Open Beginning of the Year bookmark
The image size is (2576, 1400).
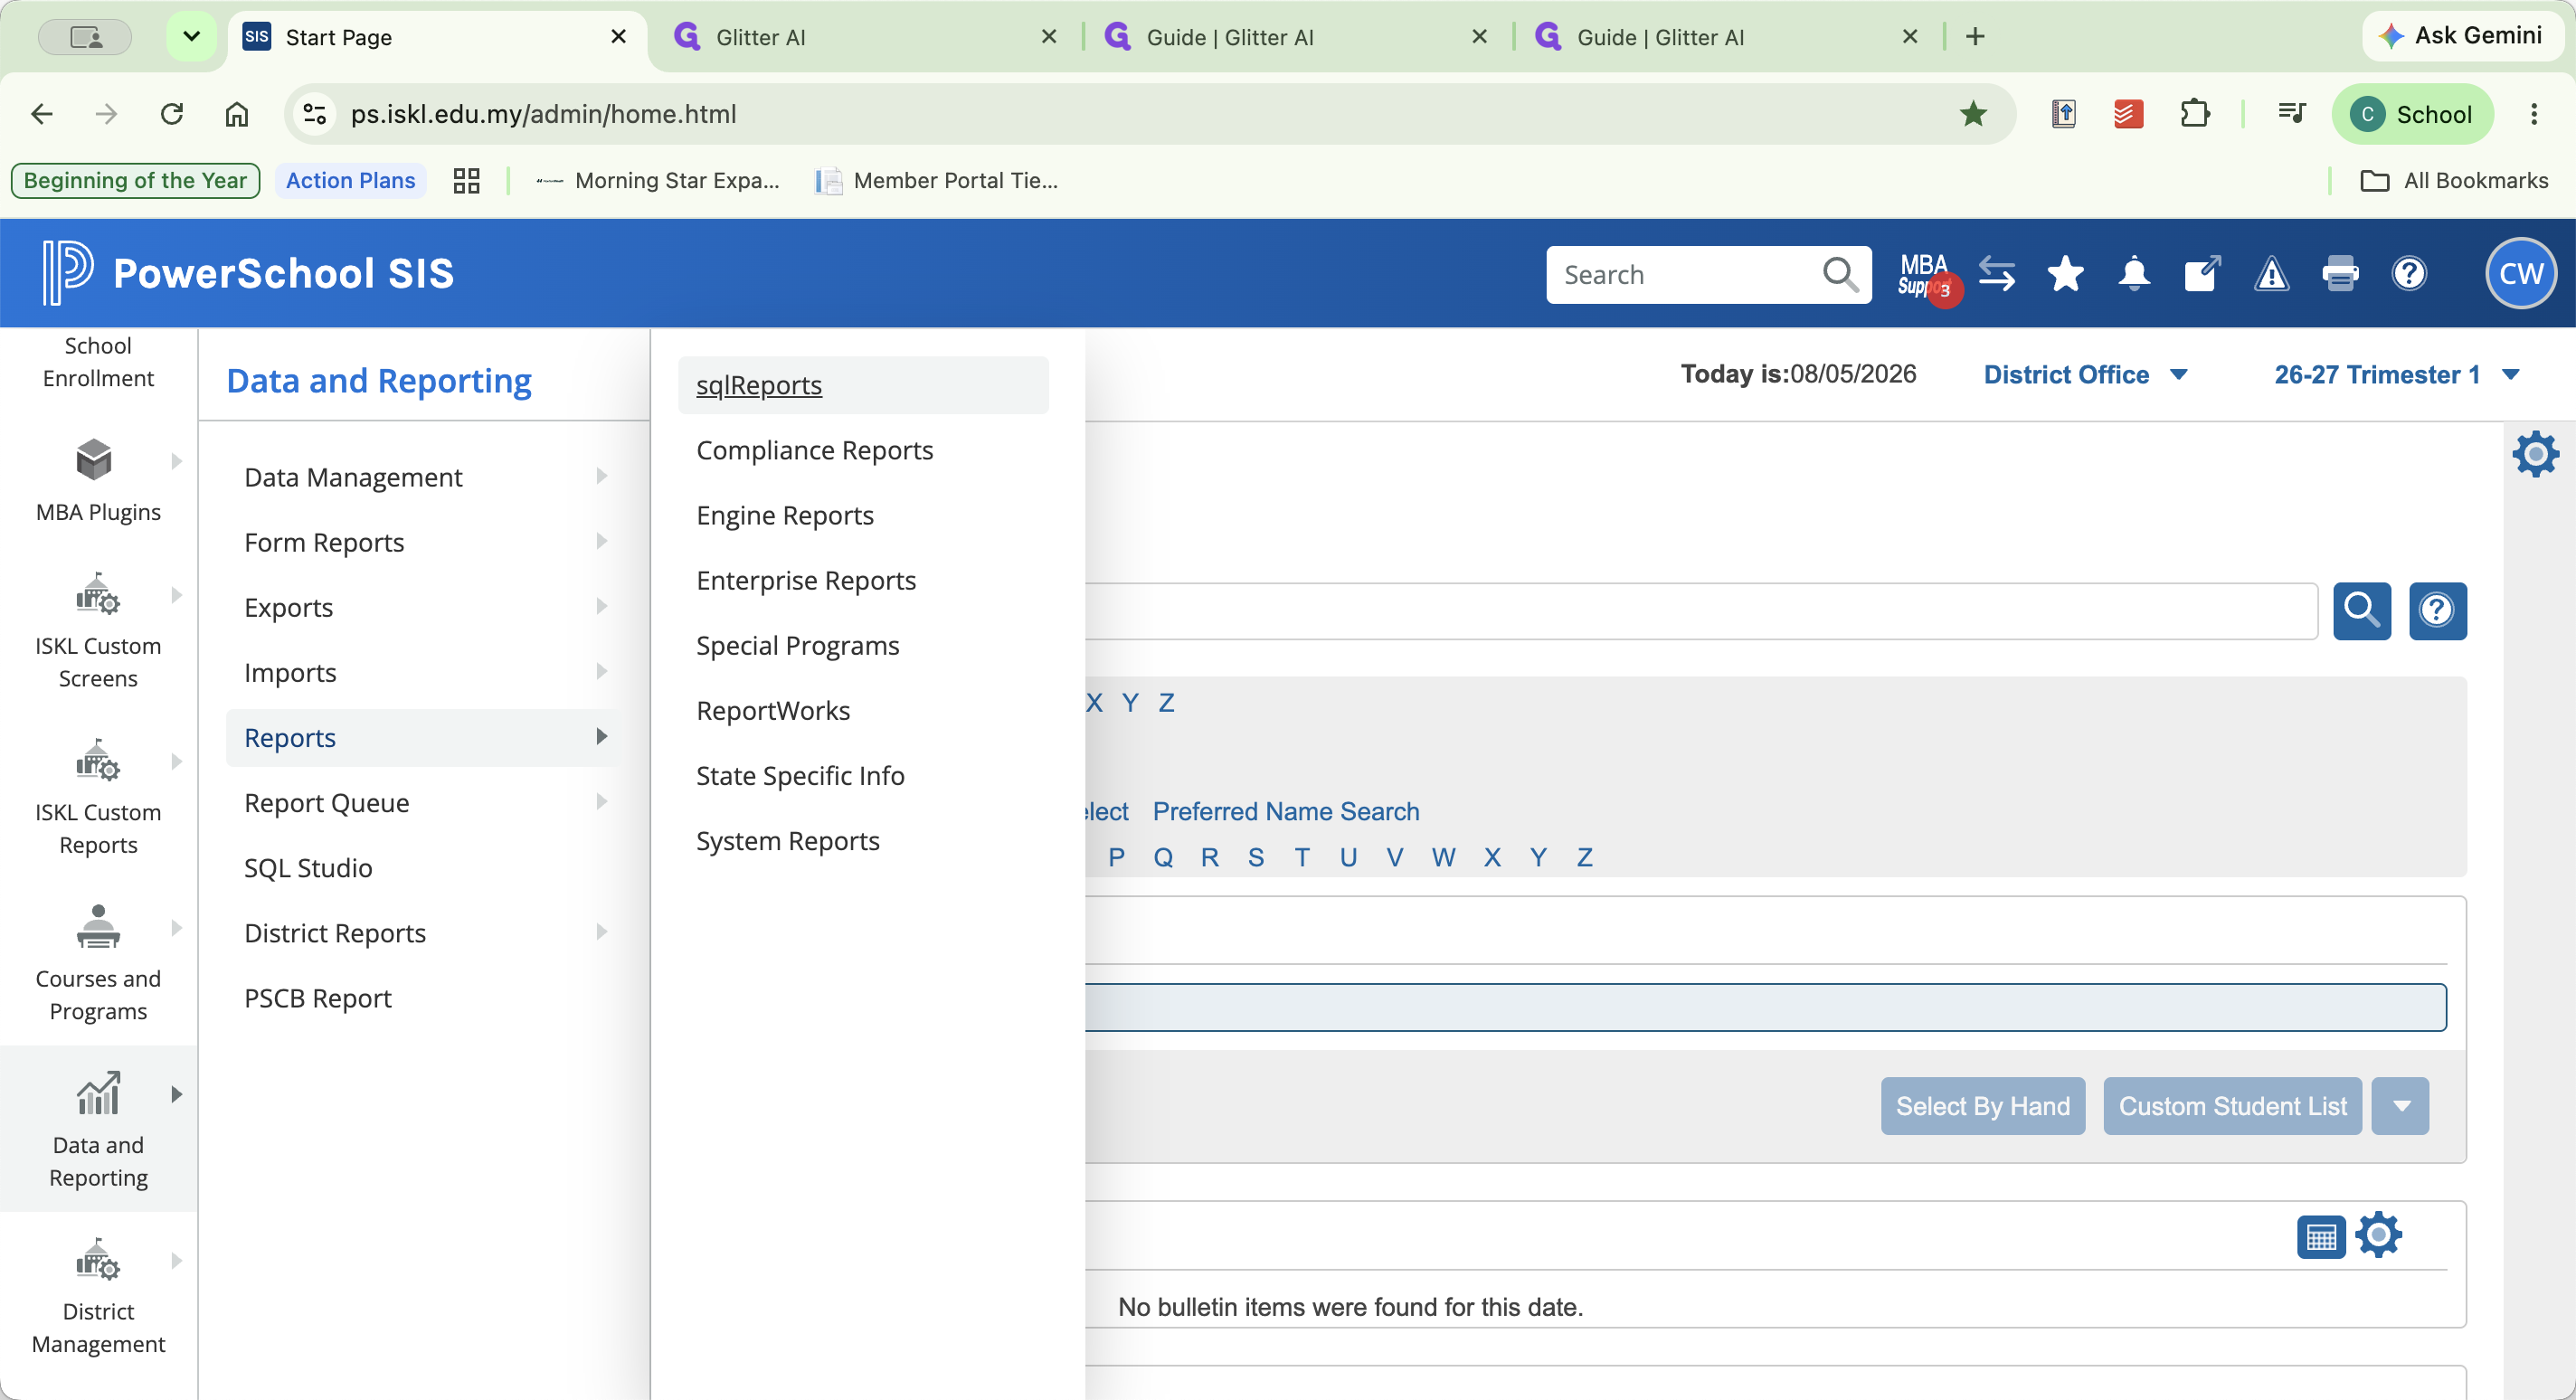(x=135, y=181)
